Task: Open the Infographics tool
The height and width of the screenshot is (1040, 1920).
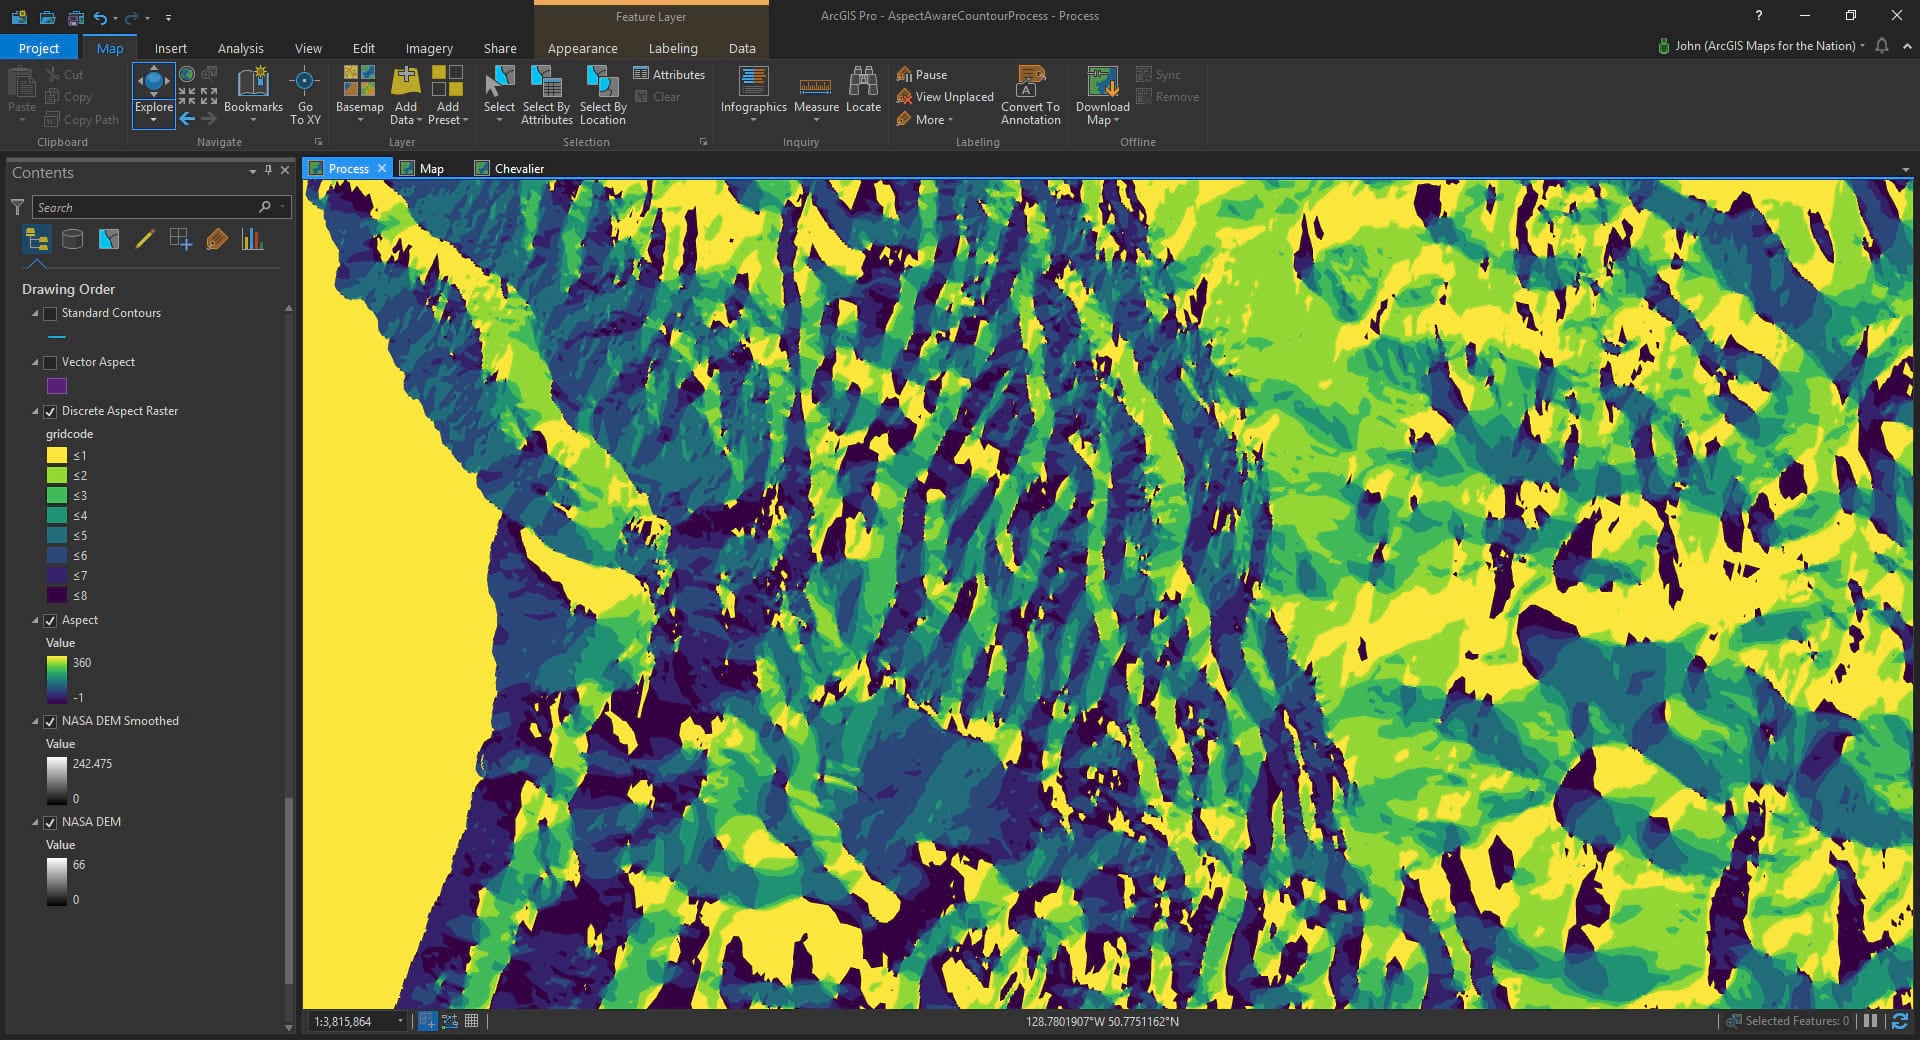Action: click(x=753, y=82)
